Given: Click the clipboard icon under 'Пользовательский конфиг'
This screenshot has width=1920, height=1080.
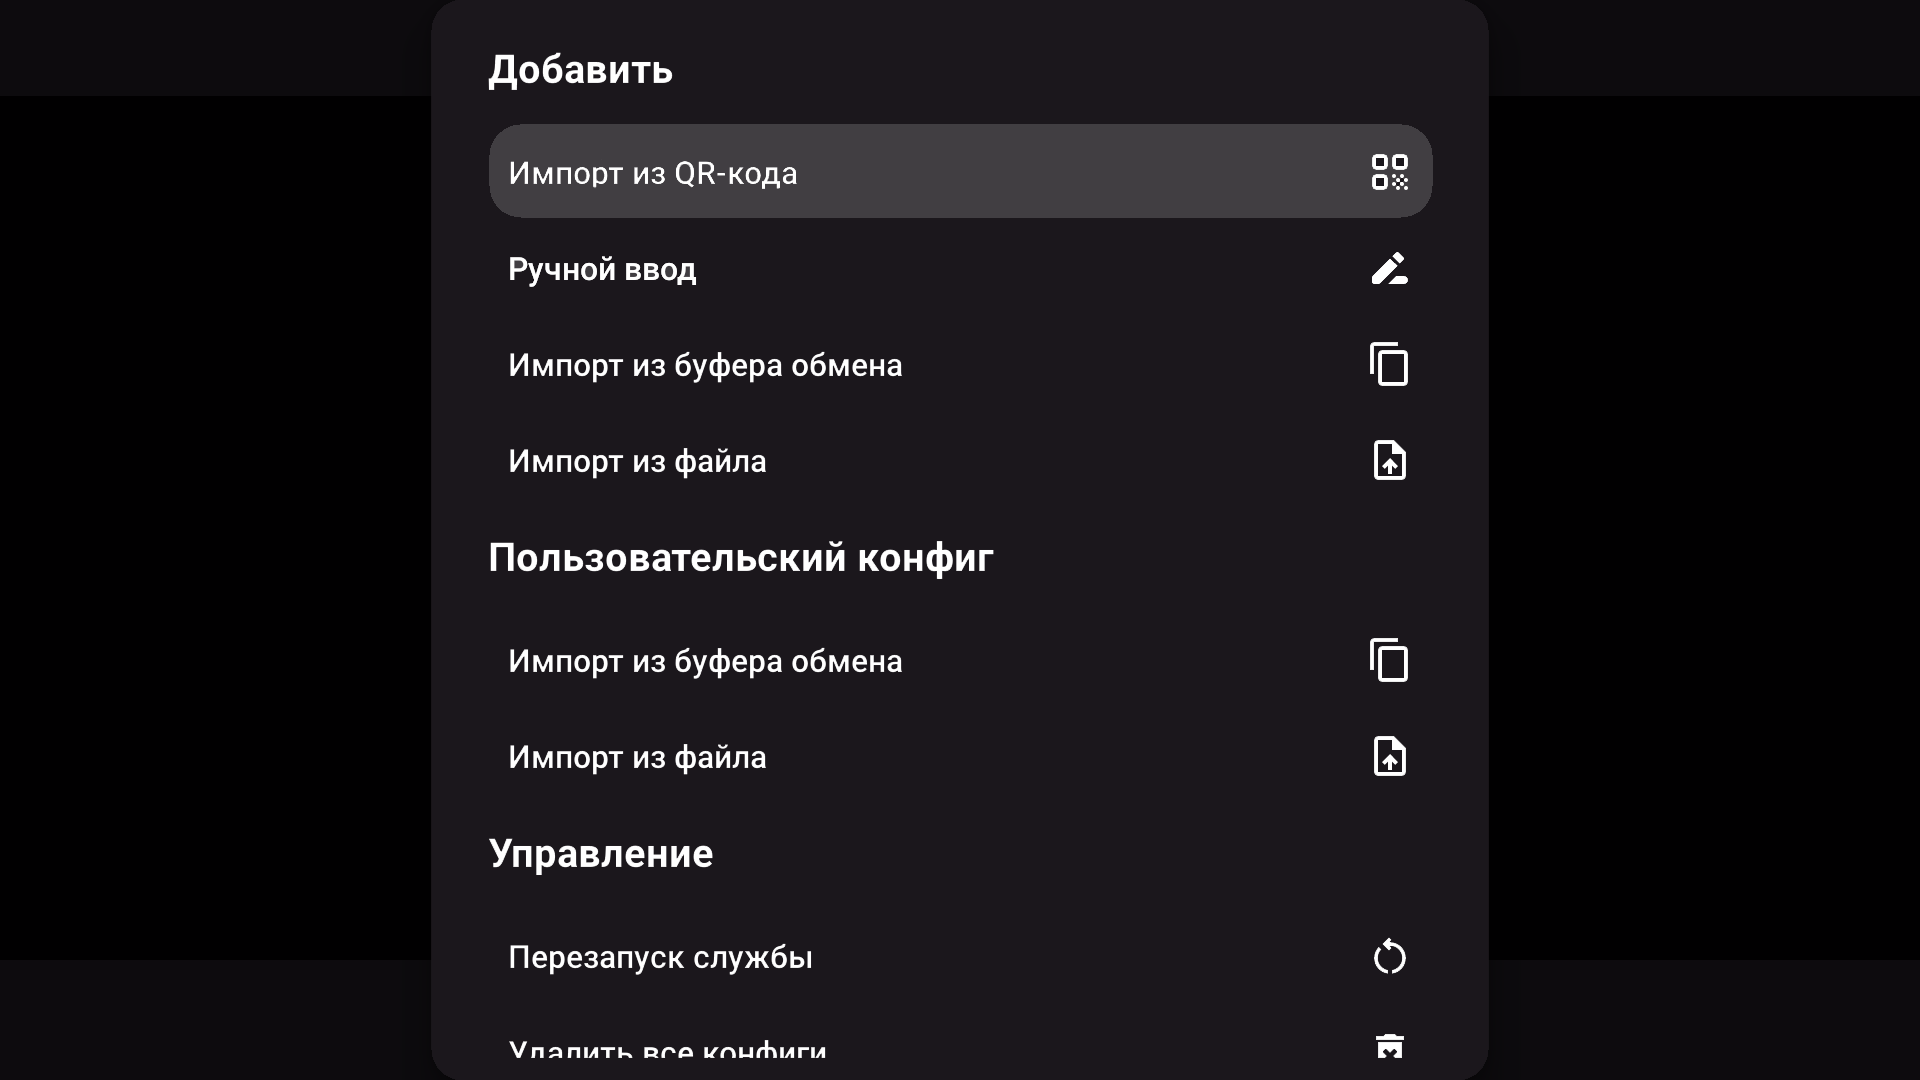Looking at the screenshot, I should (x=1390, y=660).
